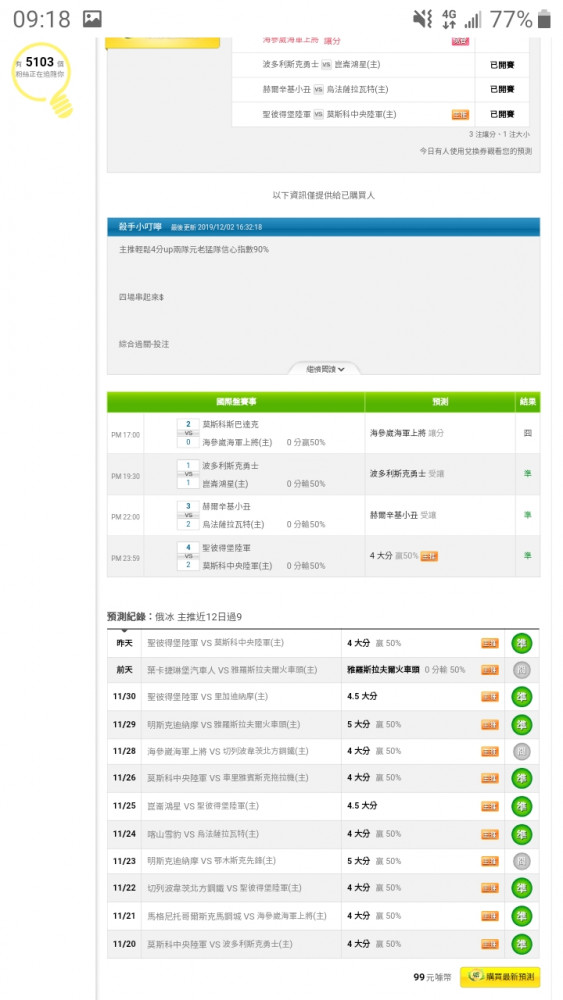Click green 準 result icon in 11/26 row
The height and width of the screenshot is (1000, 563).
[x=522, y=778]
